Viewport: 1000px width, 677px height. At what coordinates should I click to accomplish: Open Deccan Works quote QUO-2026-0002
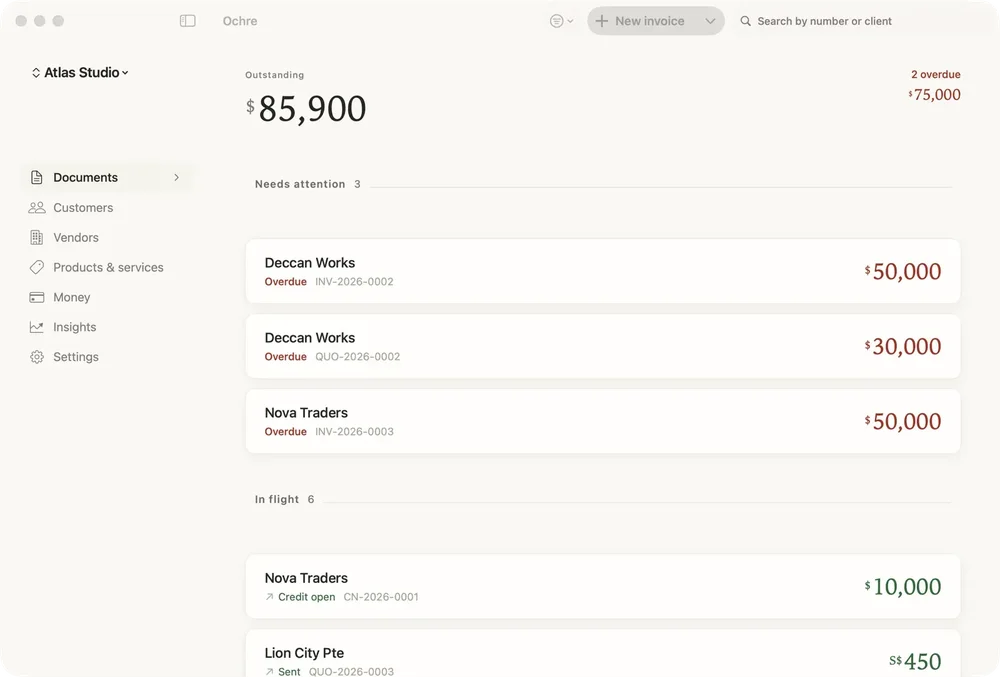point(603,346)
